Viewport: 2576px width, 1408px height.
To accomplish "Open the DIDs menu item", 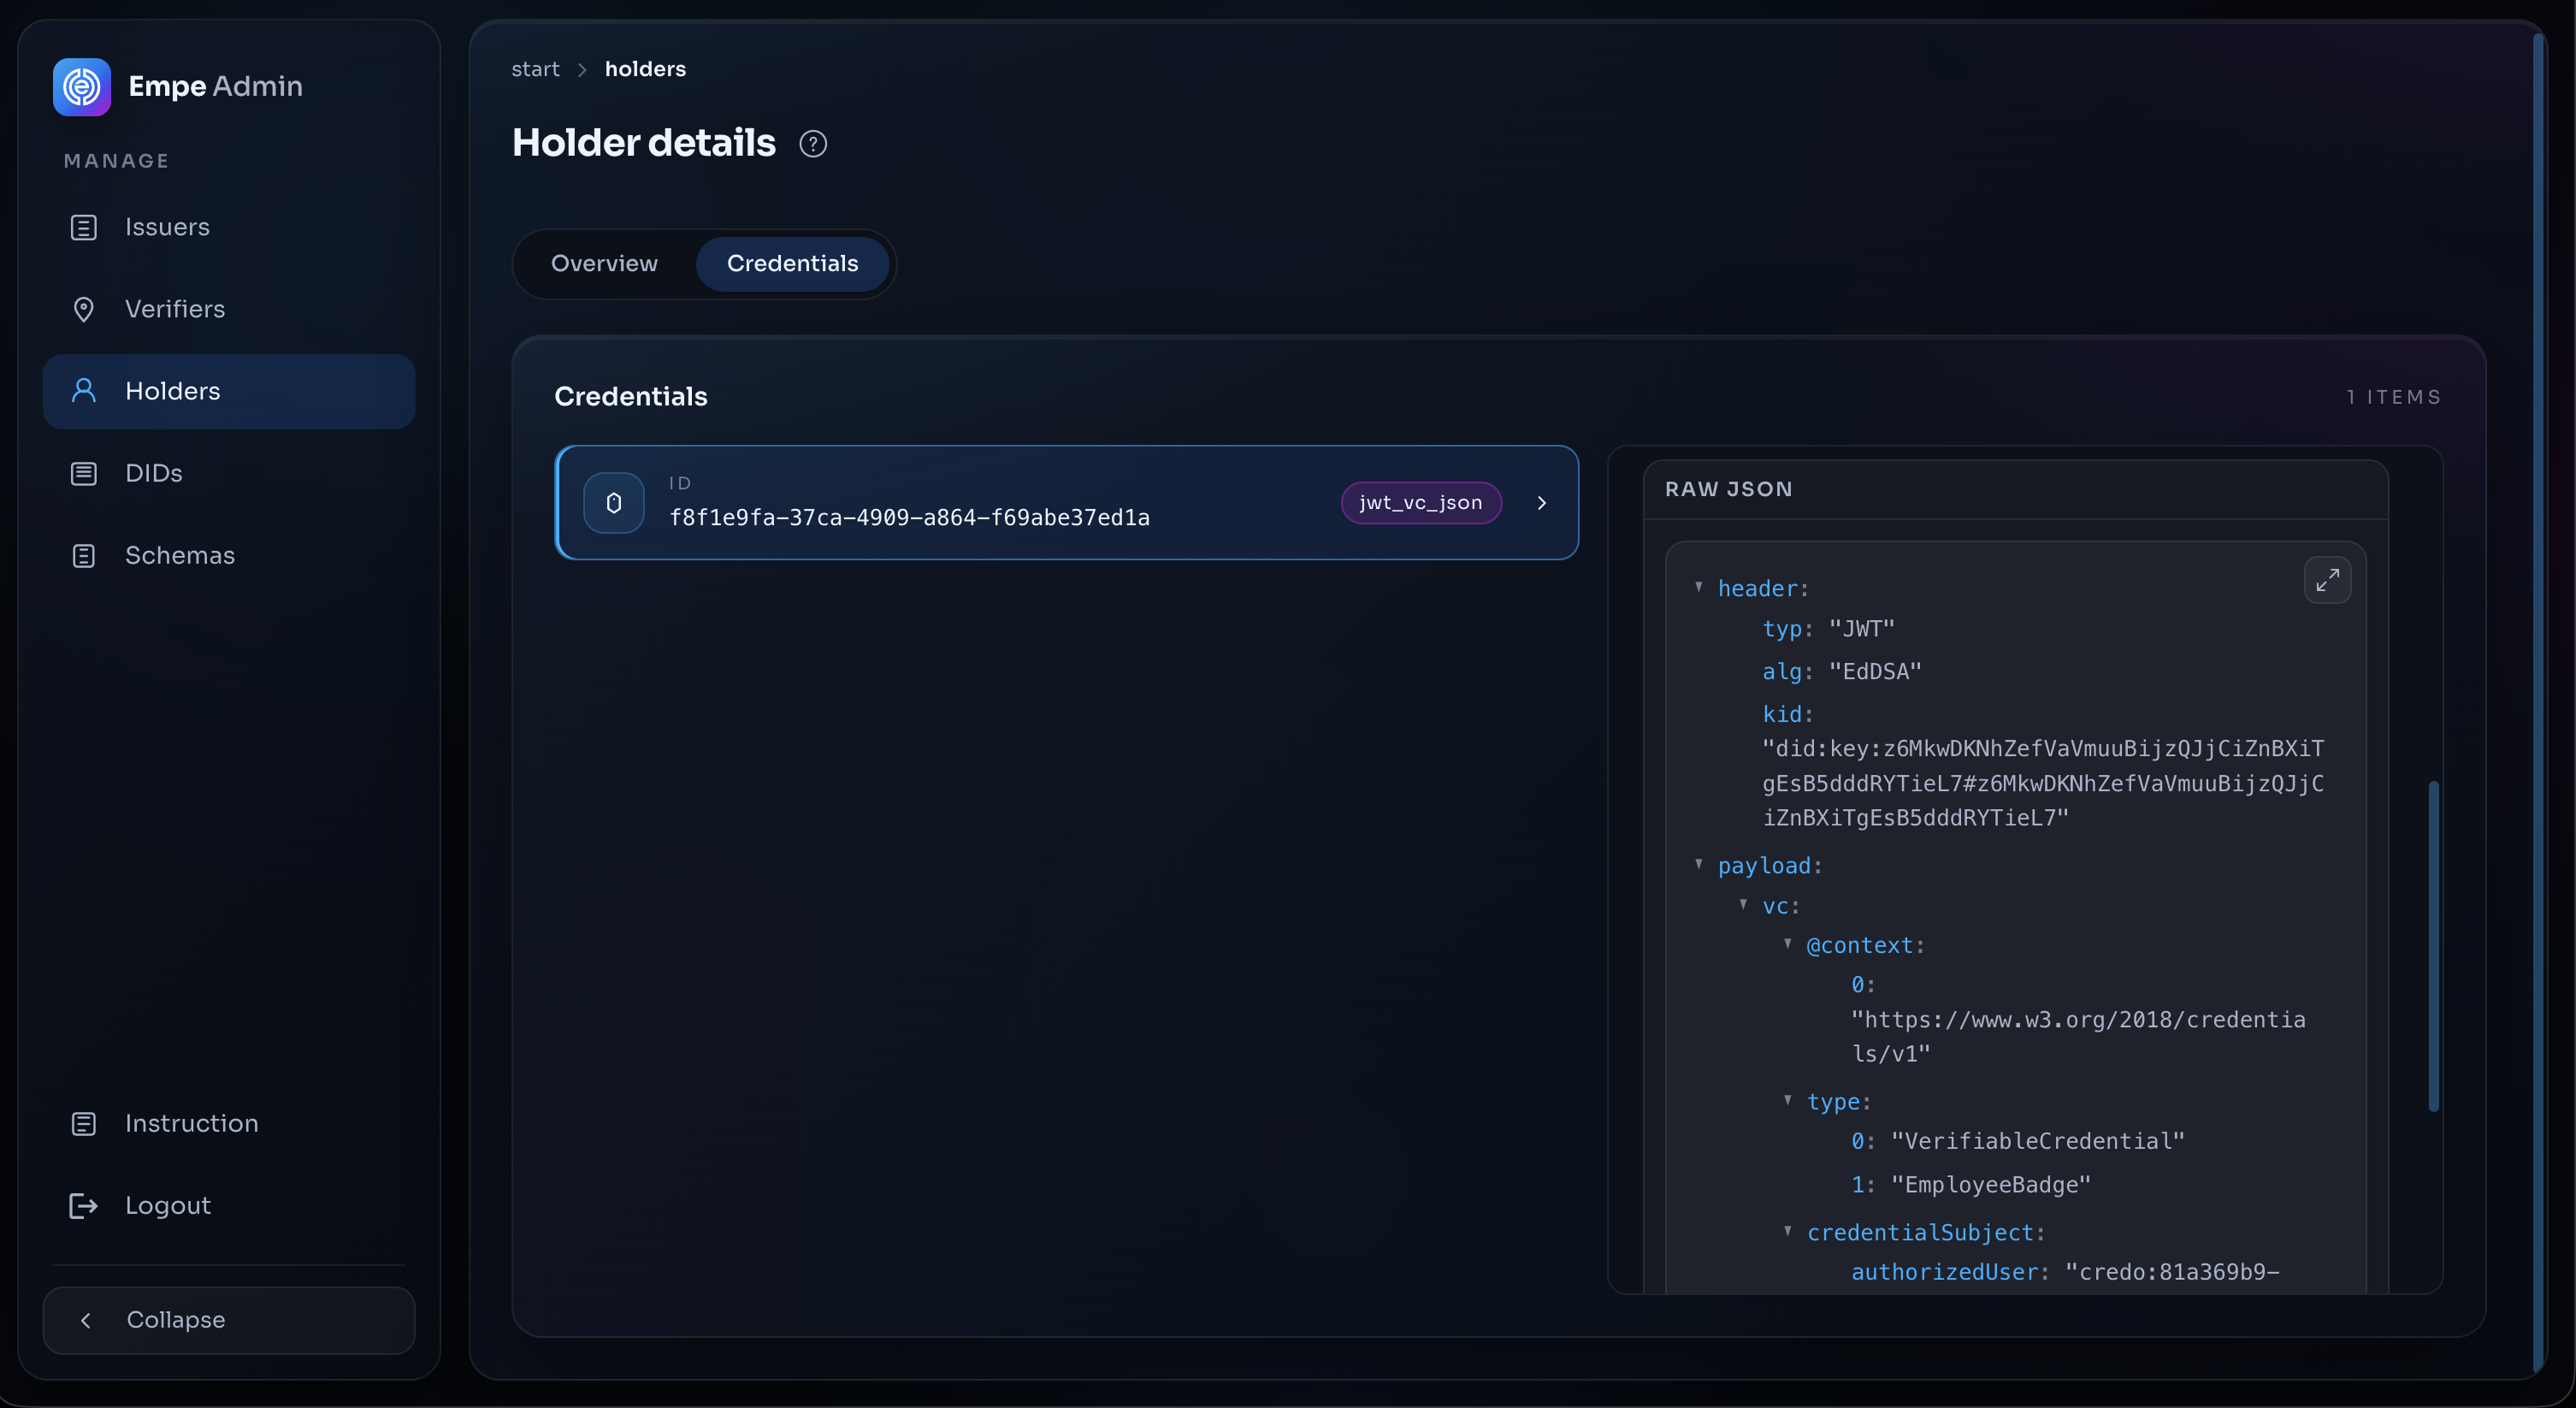I will (229, 473).
